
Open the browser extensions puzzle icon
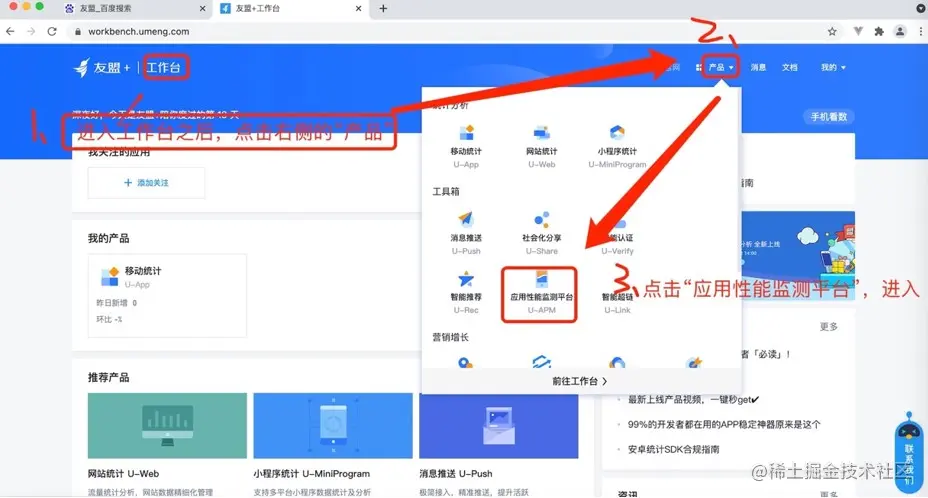879,31
